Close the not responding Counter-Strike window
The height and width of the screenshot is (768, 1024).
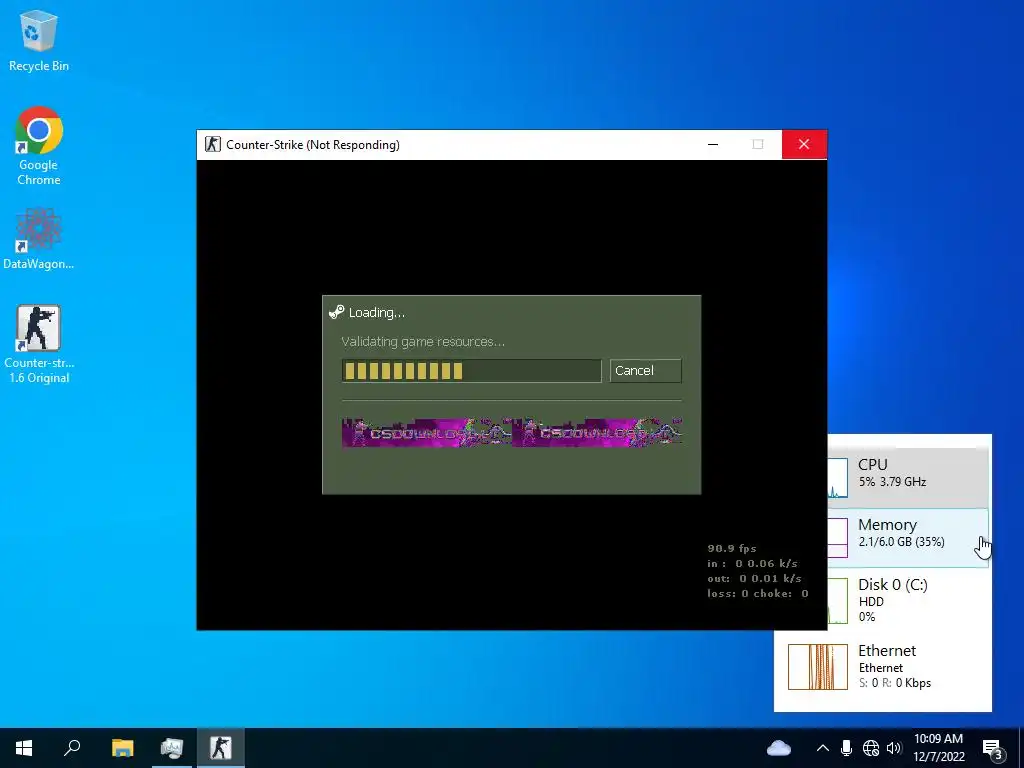point(804,144)
